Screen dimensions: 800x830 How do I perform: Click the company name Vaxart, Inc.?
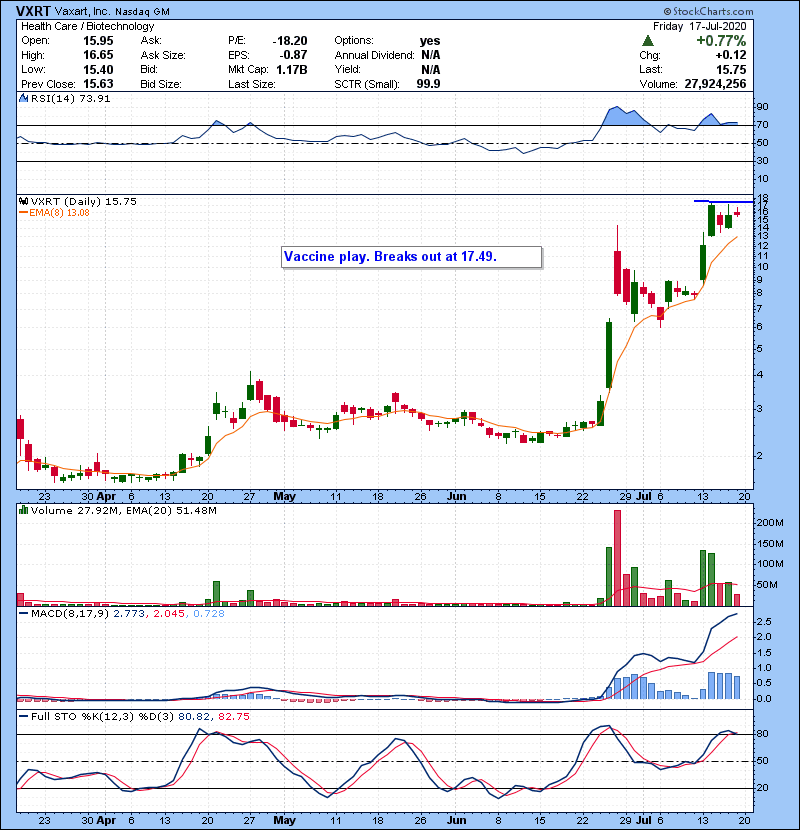pos(81,11)
